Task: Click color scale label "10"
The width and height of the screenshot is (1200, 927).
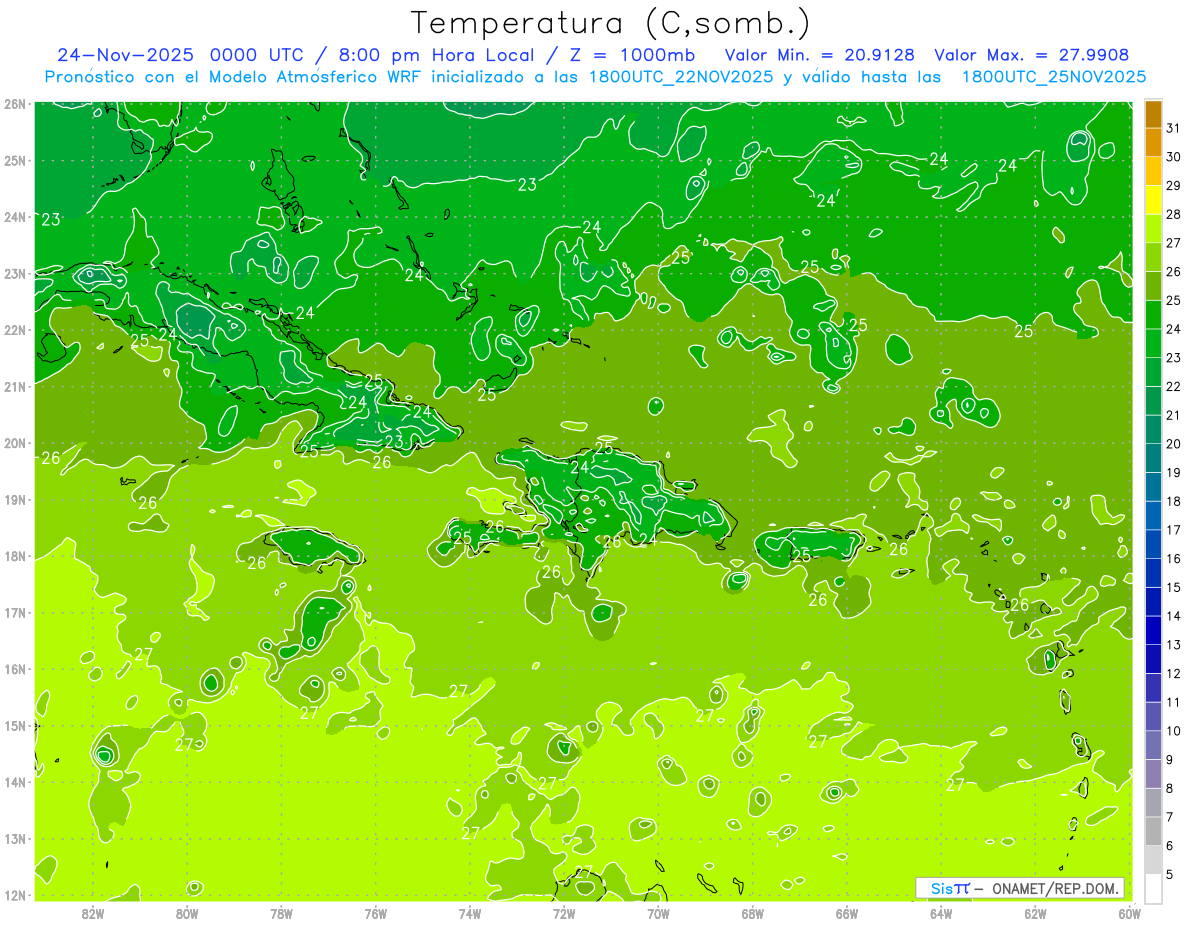Action: [x=1174, y=731]
